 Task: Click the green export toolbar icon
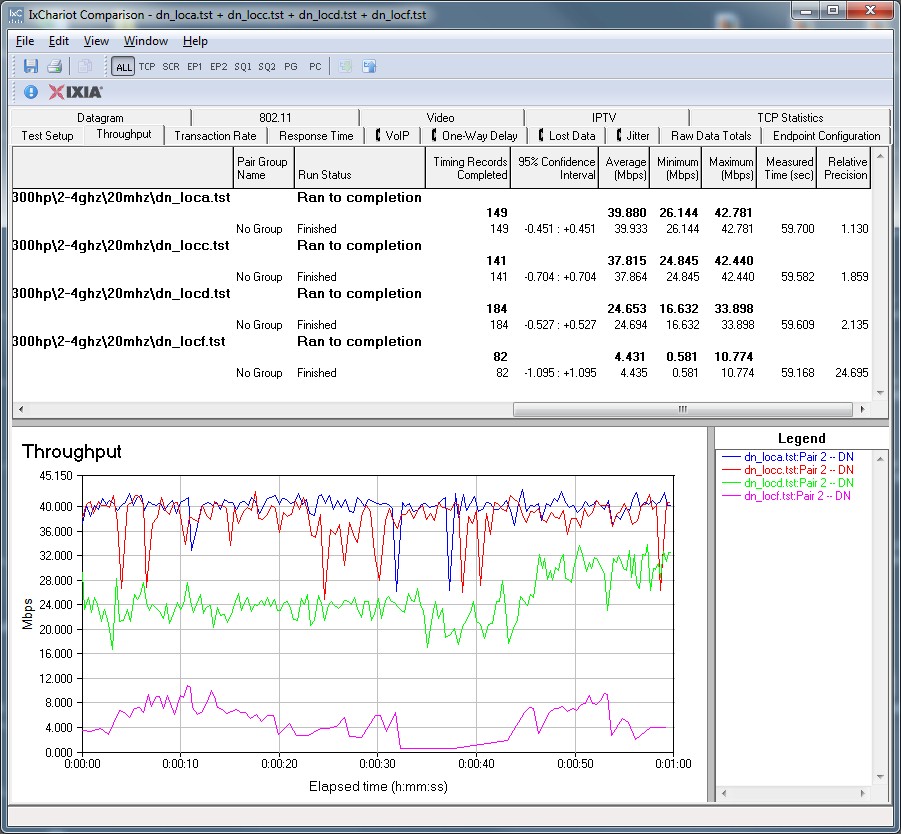pos(345,66)
